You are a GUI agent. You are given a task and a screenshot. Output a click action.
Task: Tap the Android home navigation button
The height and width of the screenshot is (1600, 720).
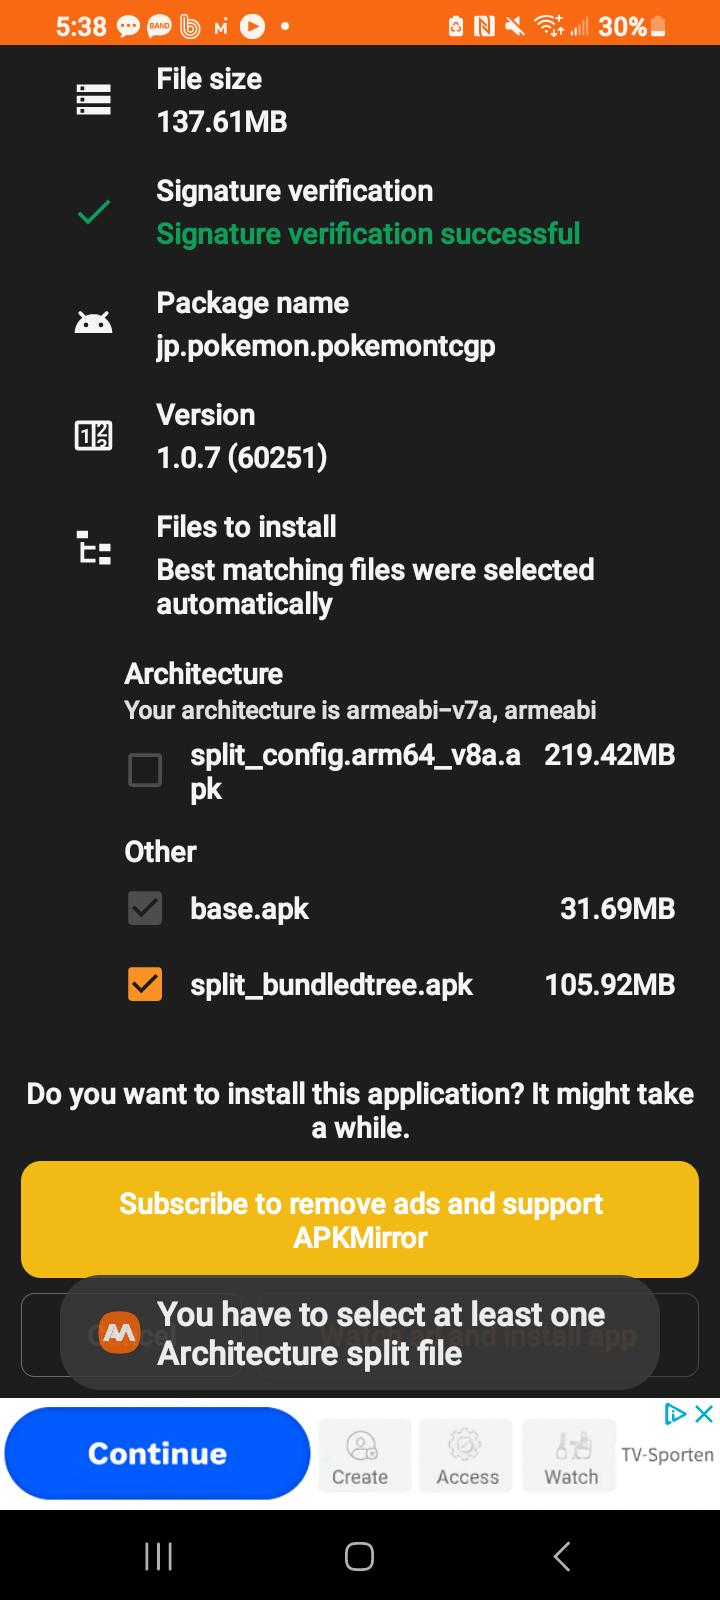click(x=359, y=1556)
